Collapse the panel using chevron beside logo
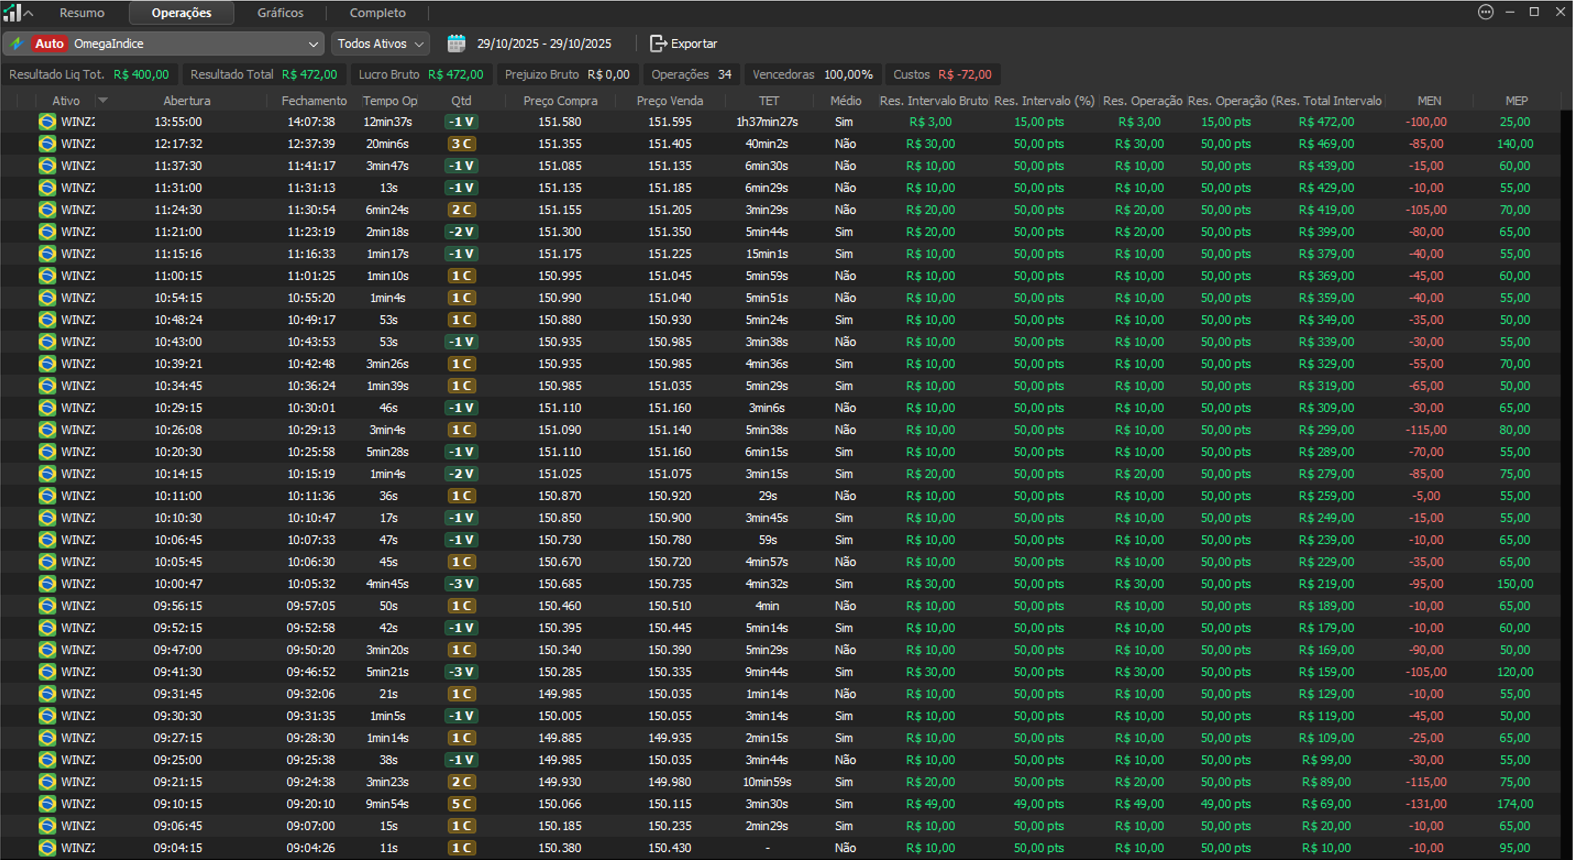The width and height of the screenshot is (1573, 860). point(29,13)
